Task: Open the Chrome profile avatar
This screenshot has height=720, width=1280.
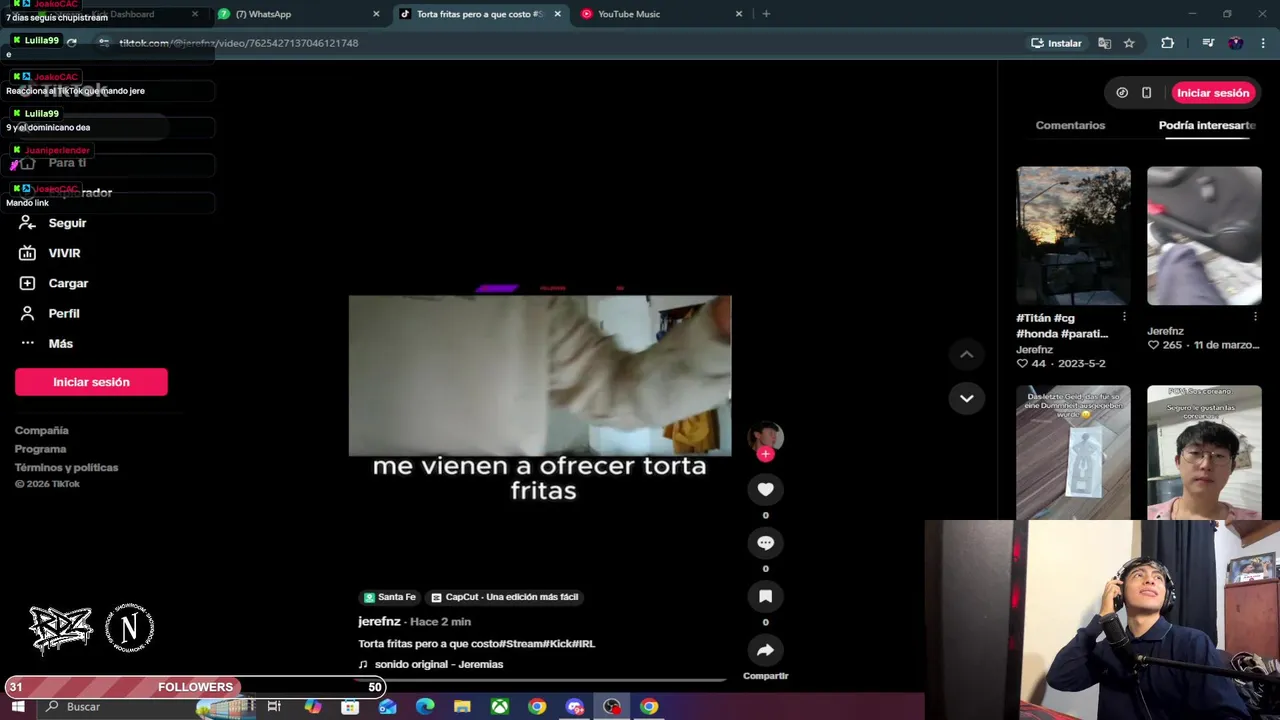Action: (x=1236, y=43)
